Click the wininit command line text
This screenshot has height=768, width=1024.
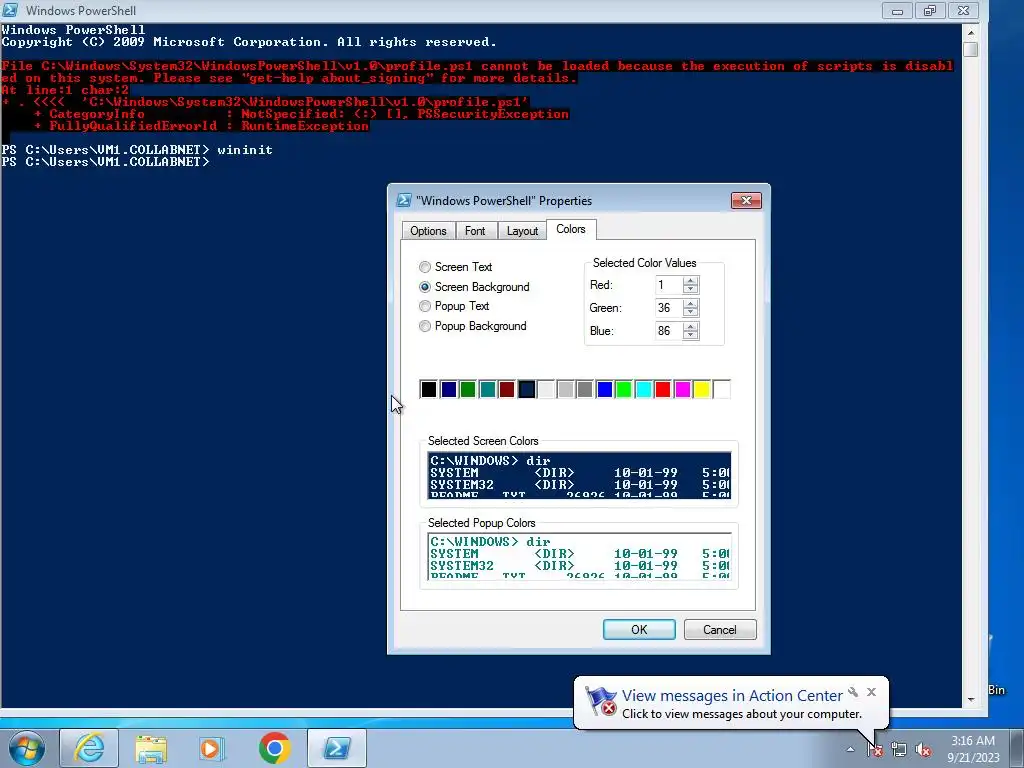coord(245,150)
